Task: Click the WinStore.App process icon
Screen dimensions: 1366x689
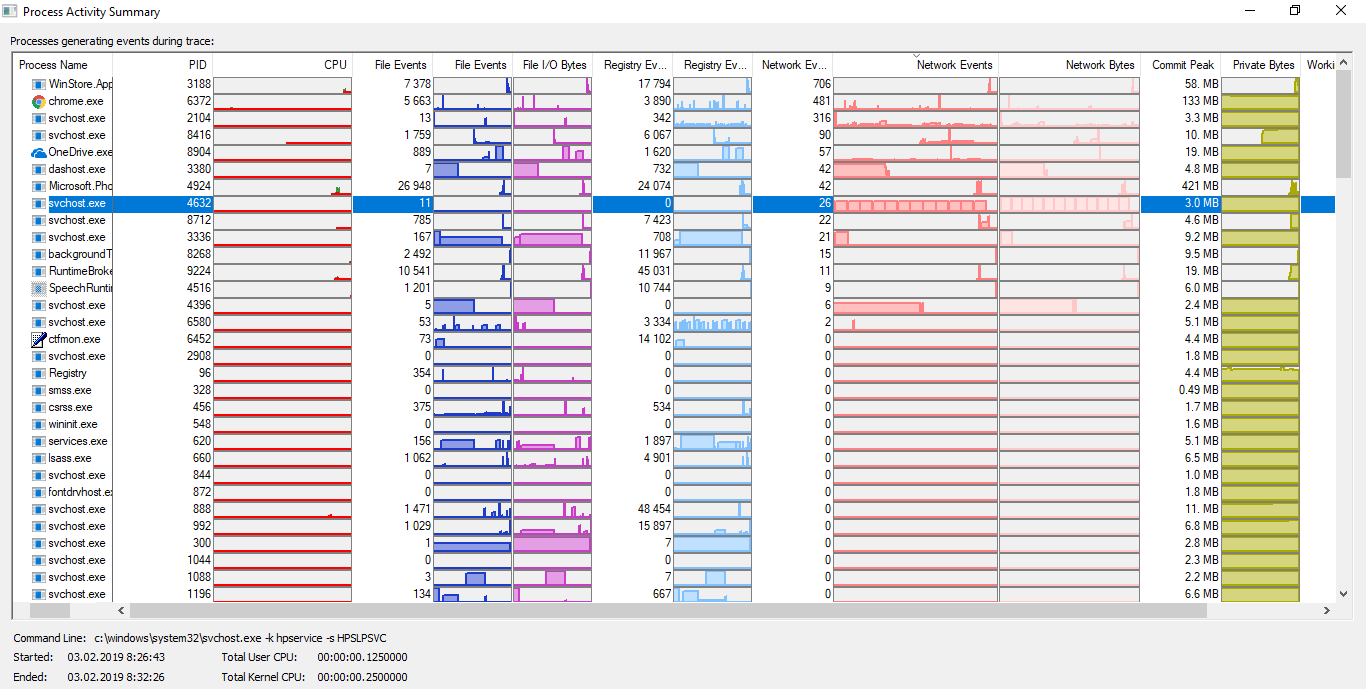Action: coord(39,84)
